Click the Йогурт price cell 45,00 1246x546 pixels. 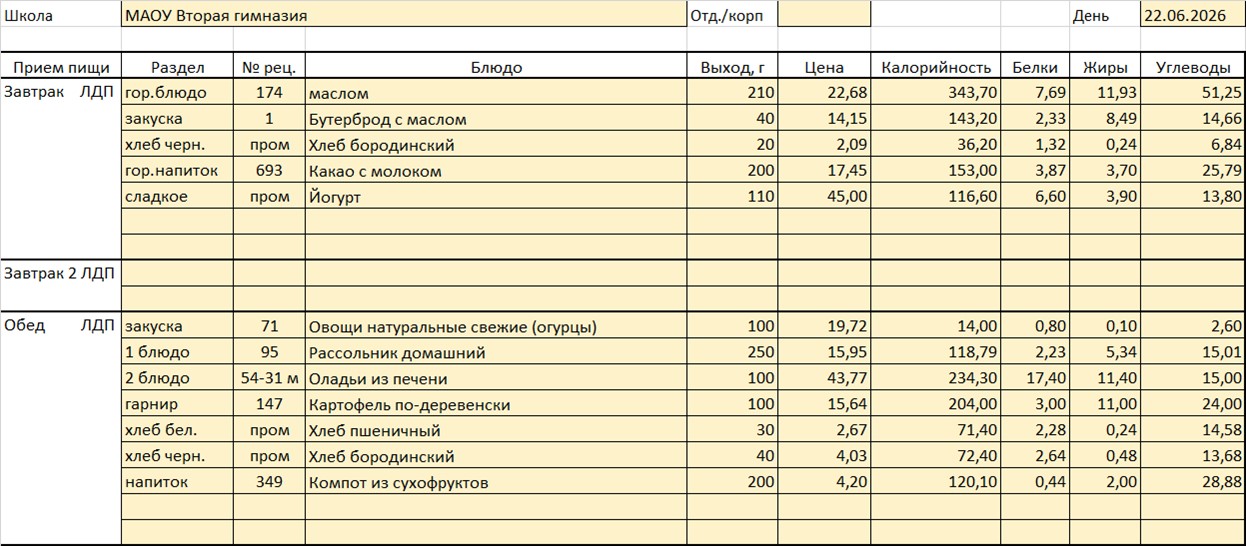(824, 197)
